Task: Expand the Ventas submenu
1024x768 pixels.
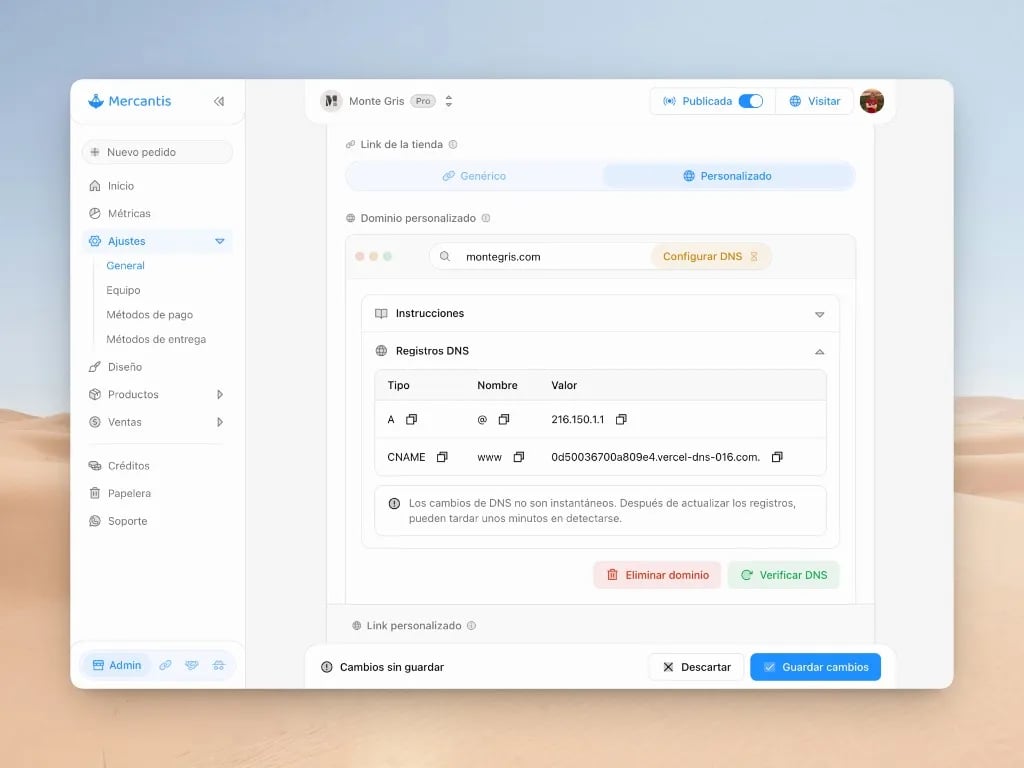Action: click(220, 422)
